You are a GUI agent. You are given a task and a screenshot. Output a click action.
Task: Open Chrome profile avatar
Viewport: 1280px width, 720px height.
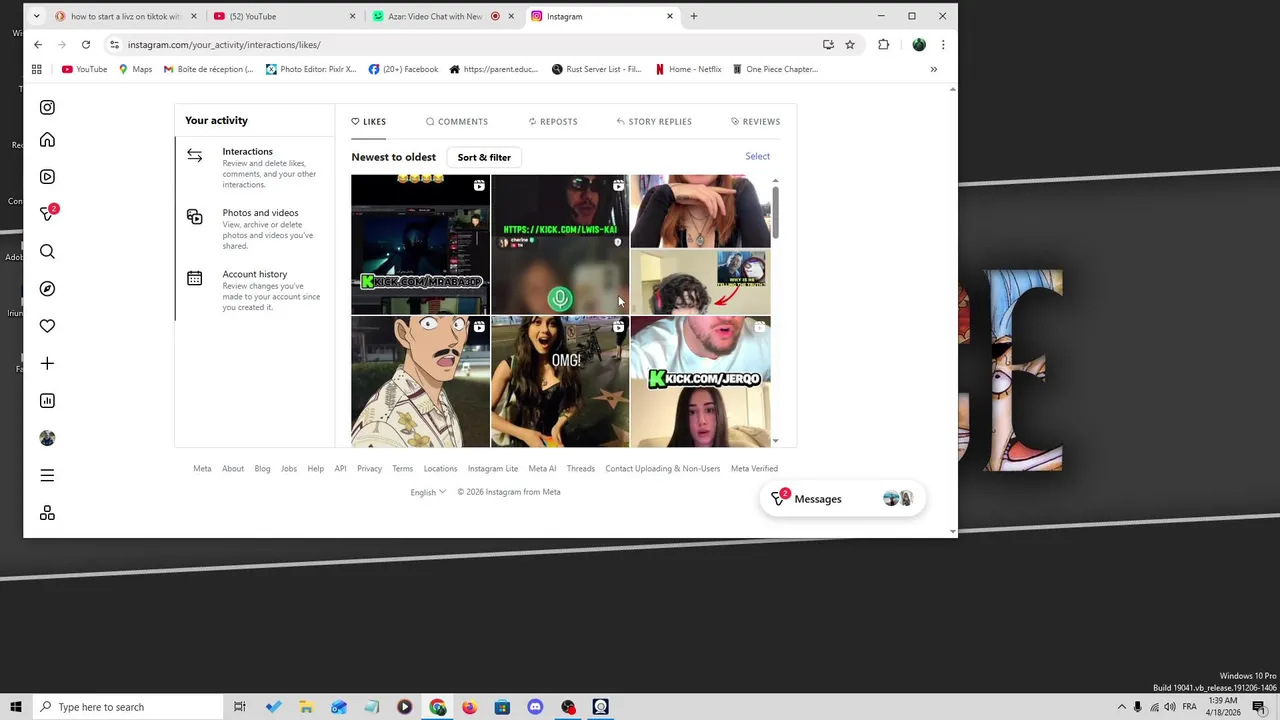coord(919,44)
